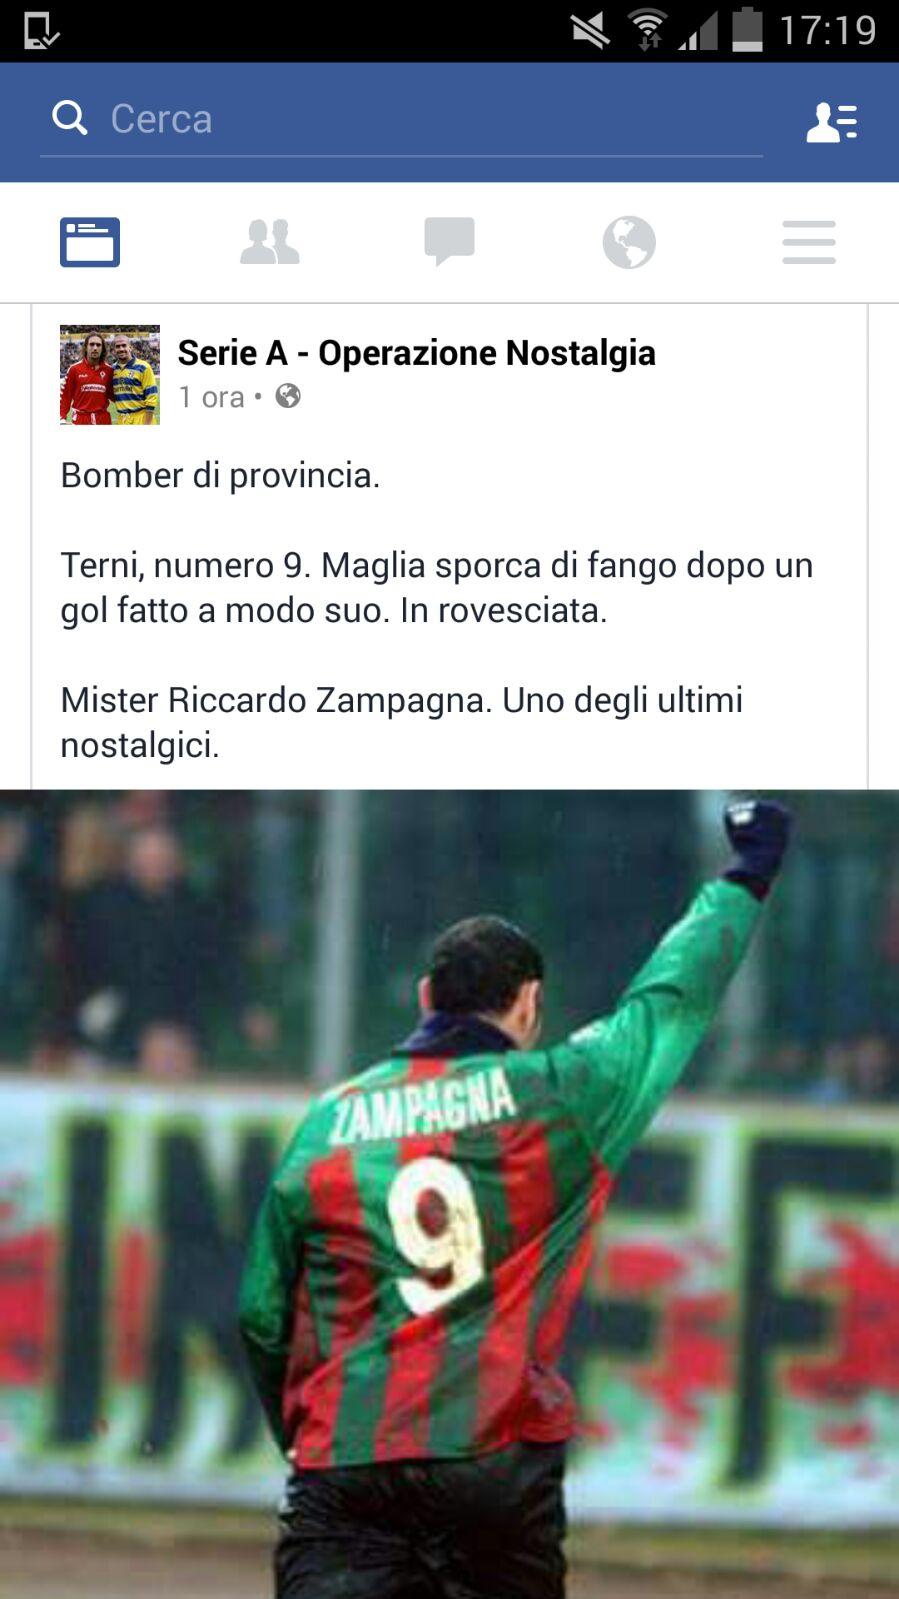Open the Zampagna number 9 photo
This screenshot has height=1599, width=899.
coord(449,1194)
